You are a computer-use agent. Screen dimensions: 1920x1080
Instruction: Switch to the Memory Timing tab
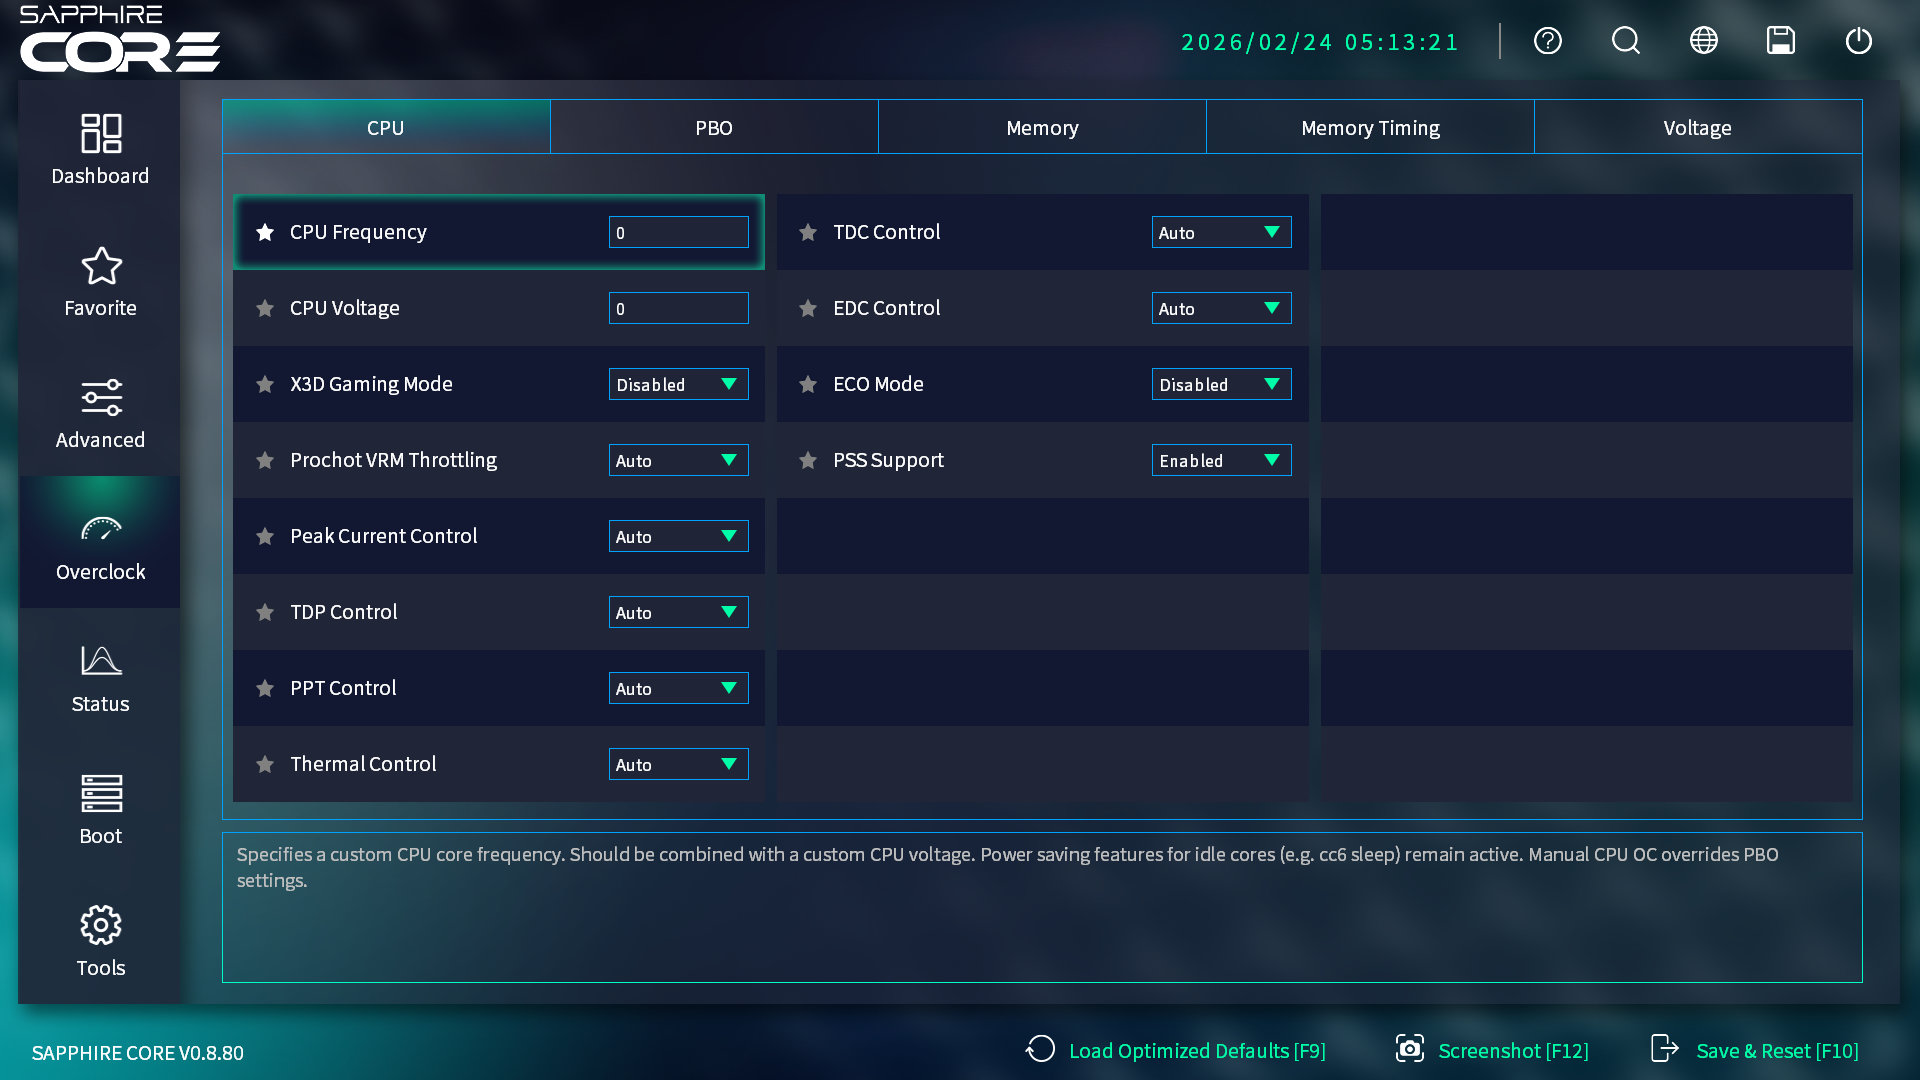(1370, 127)
